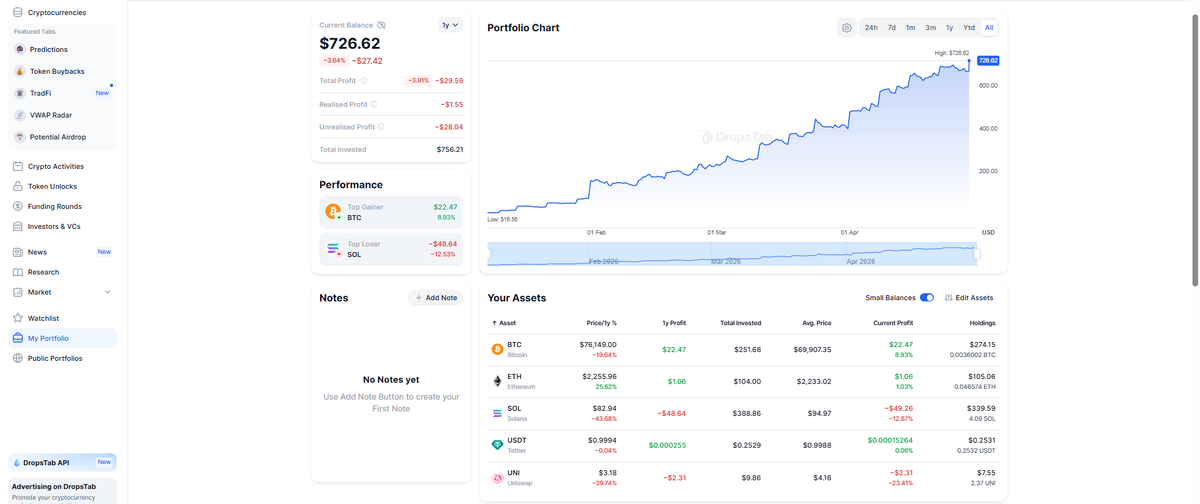This screenshot has width=1200, height=504.
Task: Click the Solana logo in assets
Action: (497, 414)
